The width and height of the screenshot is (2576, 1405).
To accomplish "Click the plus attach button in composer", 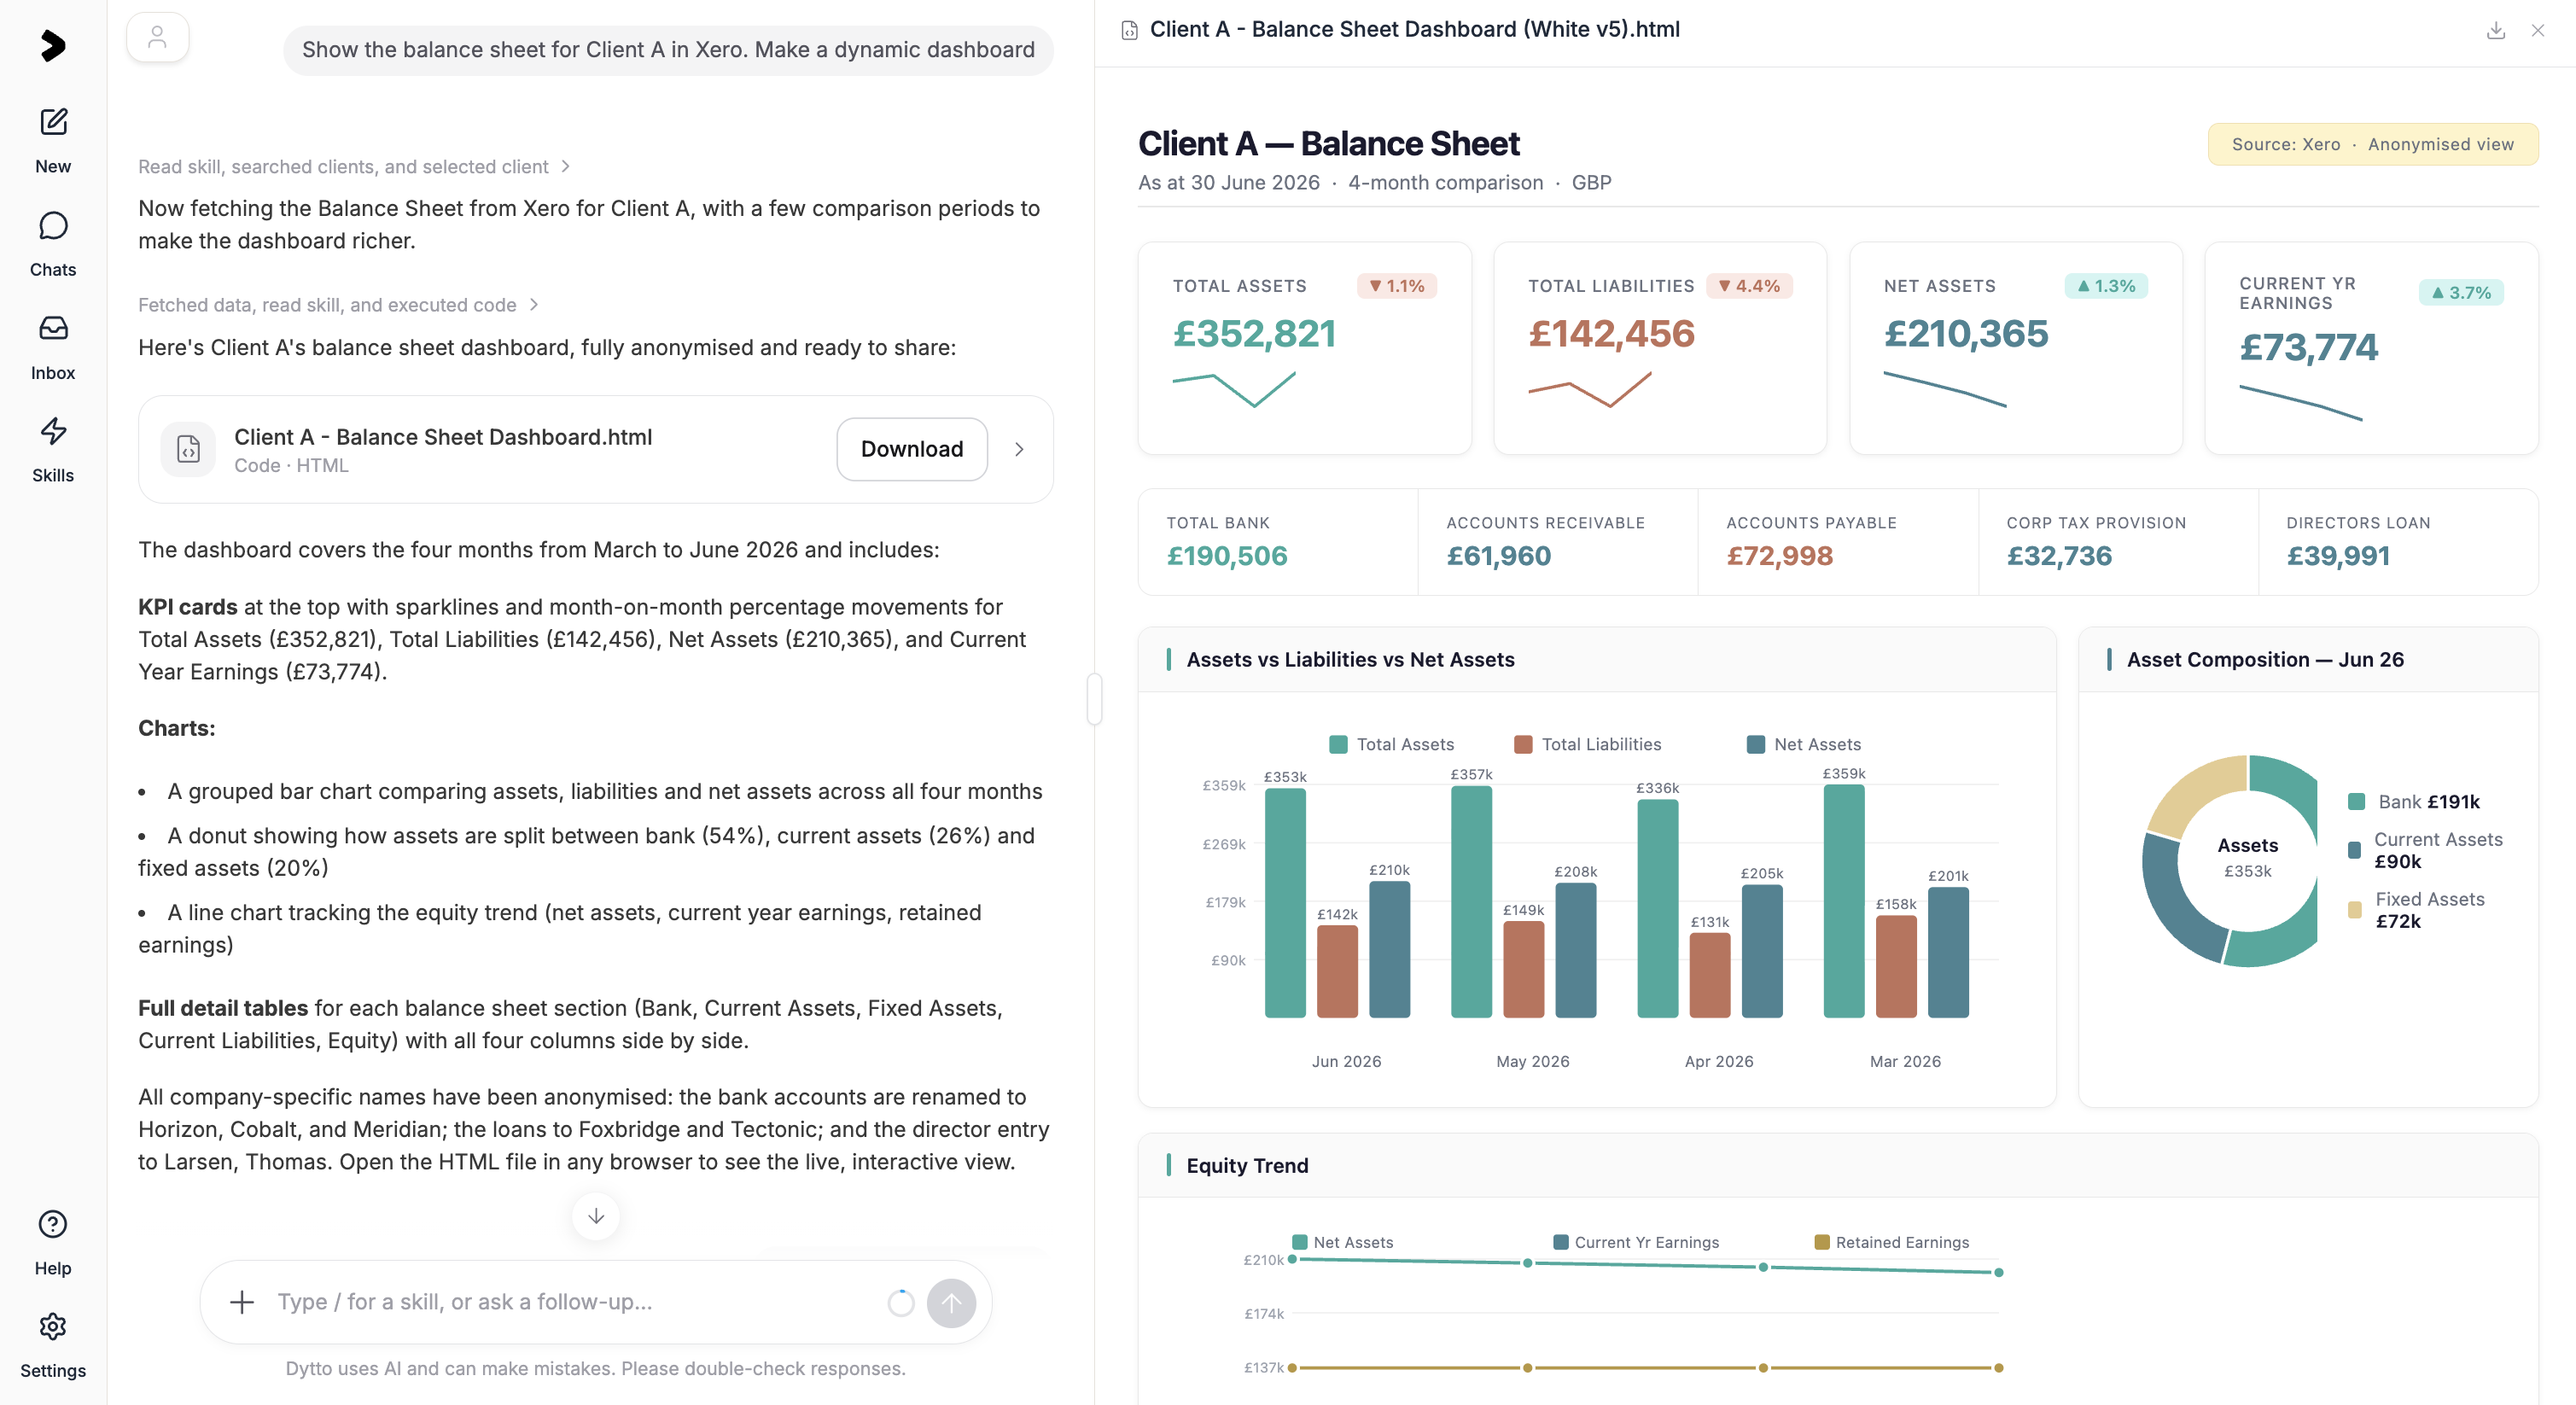I will click(242, 1301).
